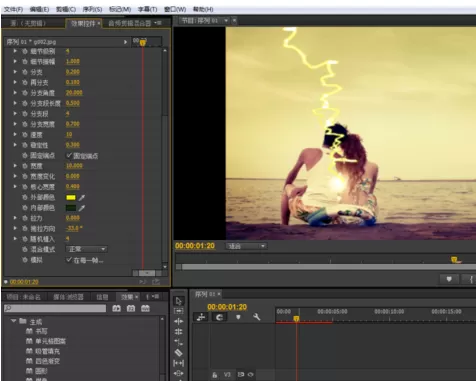Click the 分支宽度 value 0.700
This screenshot has height=381, width=476.
pos(73,124)
